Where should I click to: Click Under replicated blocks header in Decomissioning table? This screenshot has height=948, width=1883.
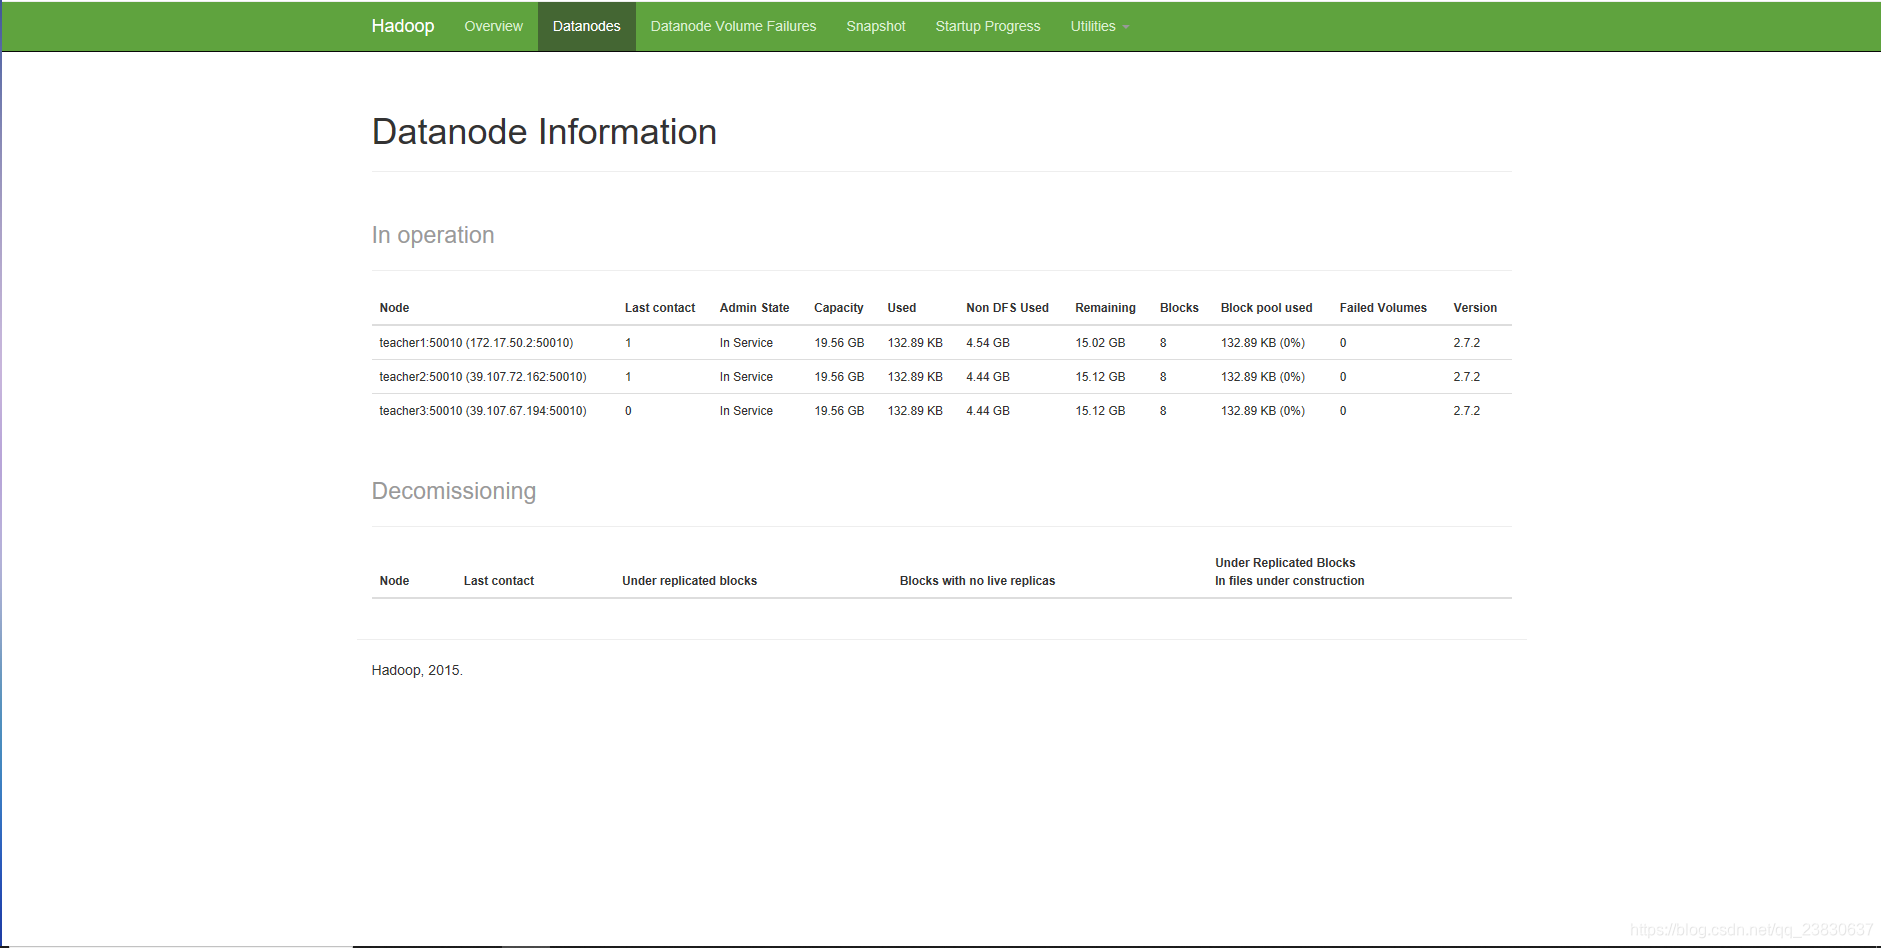[689, 581]
